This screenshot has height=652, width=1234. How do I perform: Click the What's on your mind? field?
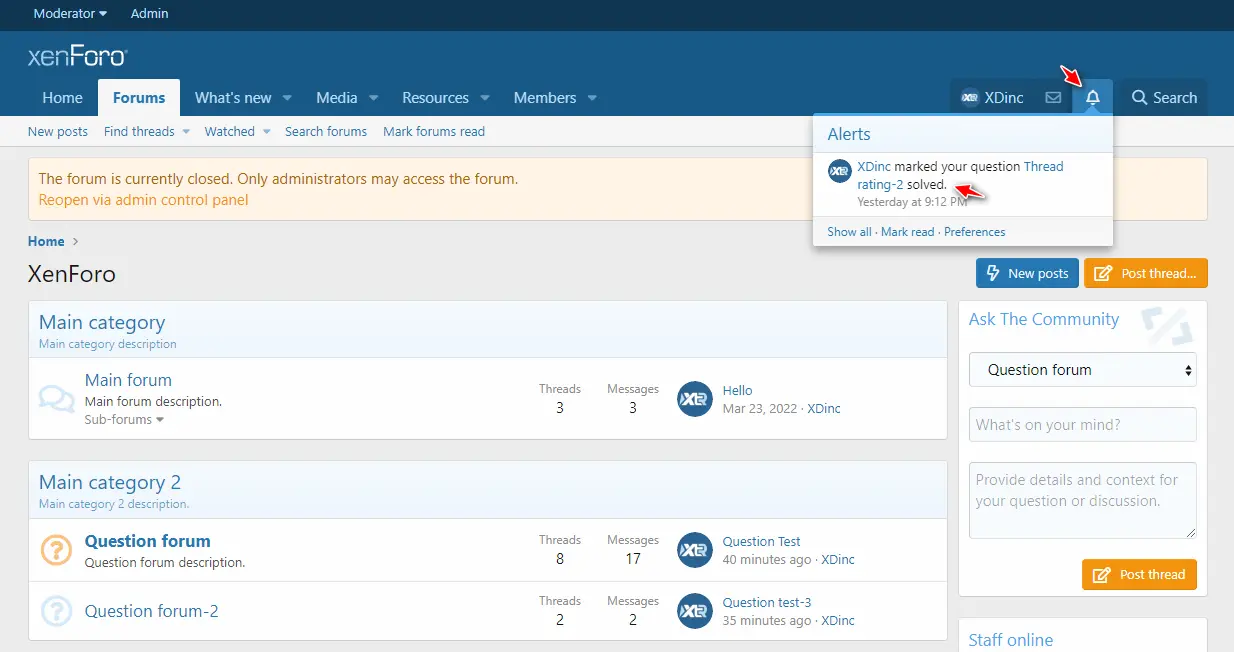click(x=1083, y=424)
